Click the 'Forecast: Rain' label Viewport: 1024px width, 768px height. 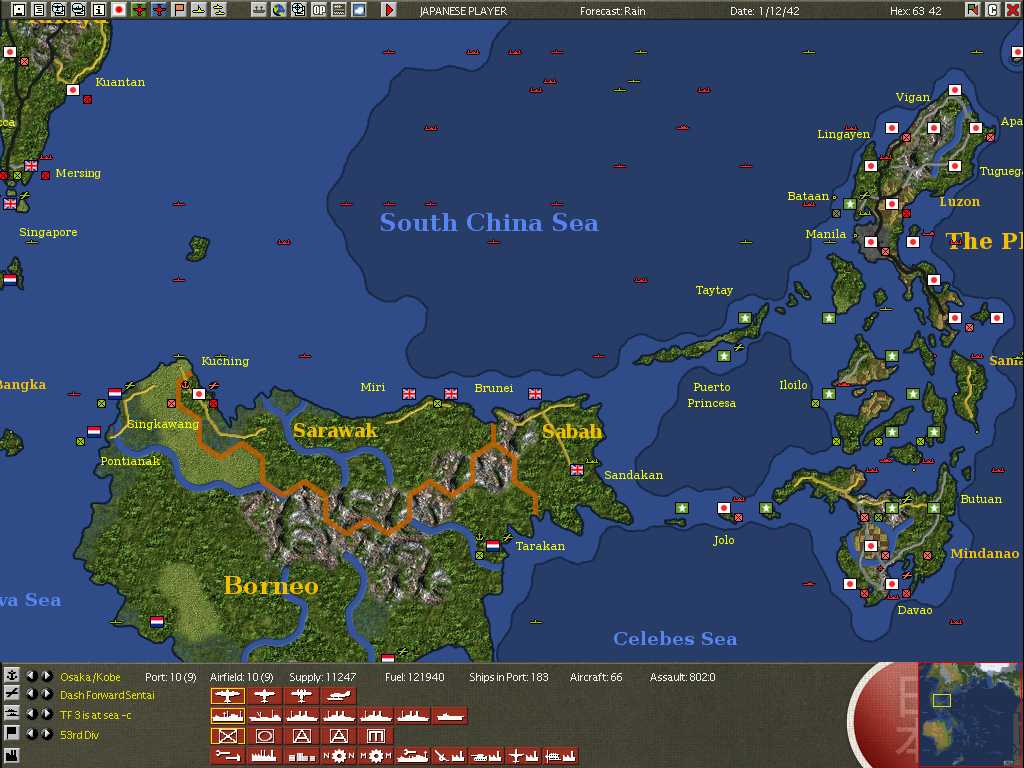(613, 11)
